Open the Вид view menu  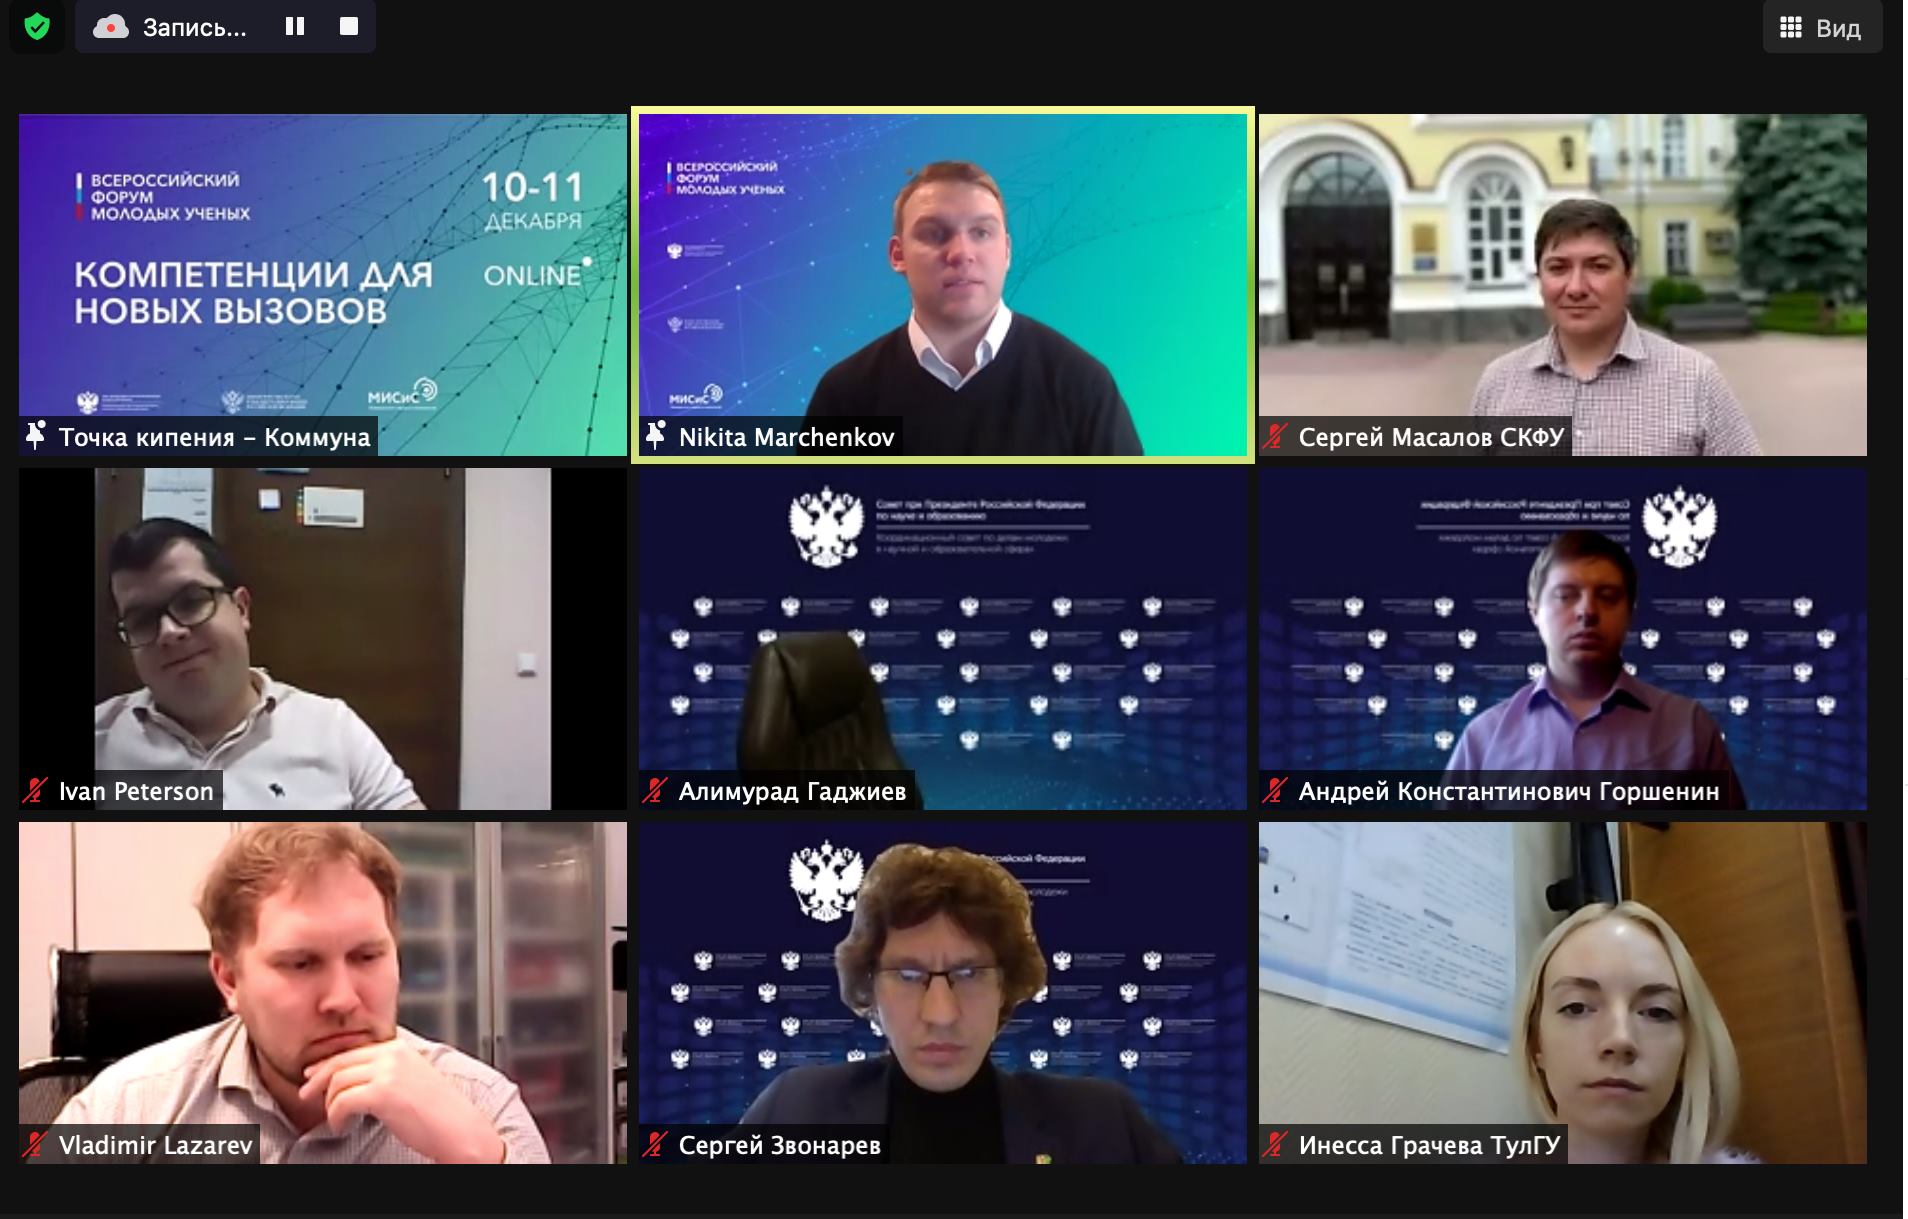[1822, 28]
